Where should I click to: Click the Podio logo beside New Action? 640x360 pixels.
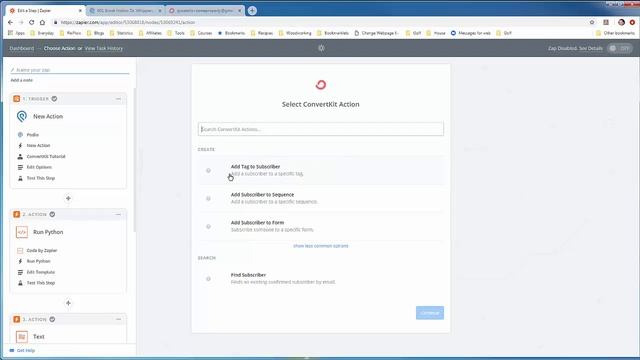pos(22,116)
